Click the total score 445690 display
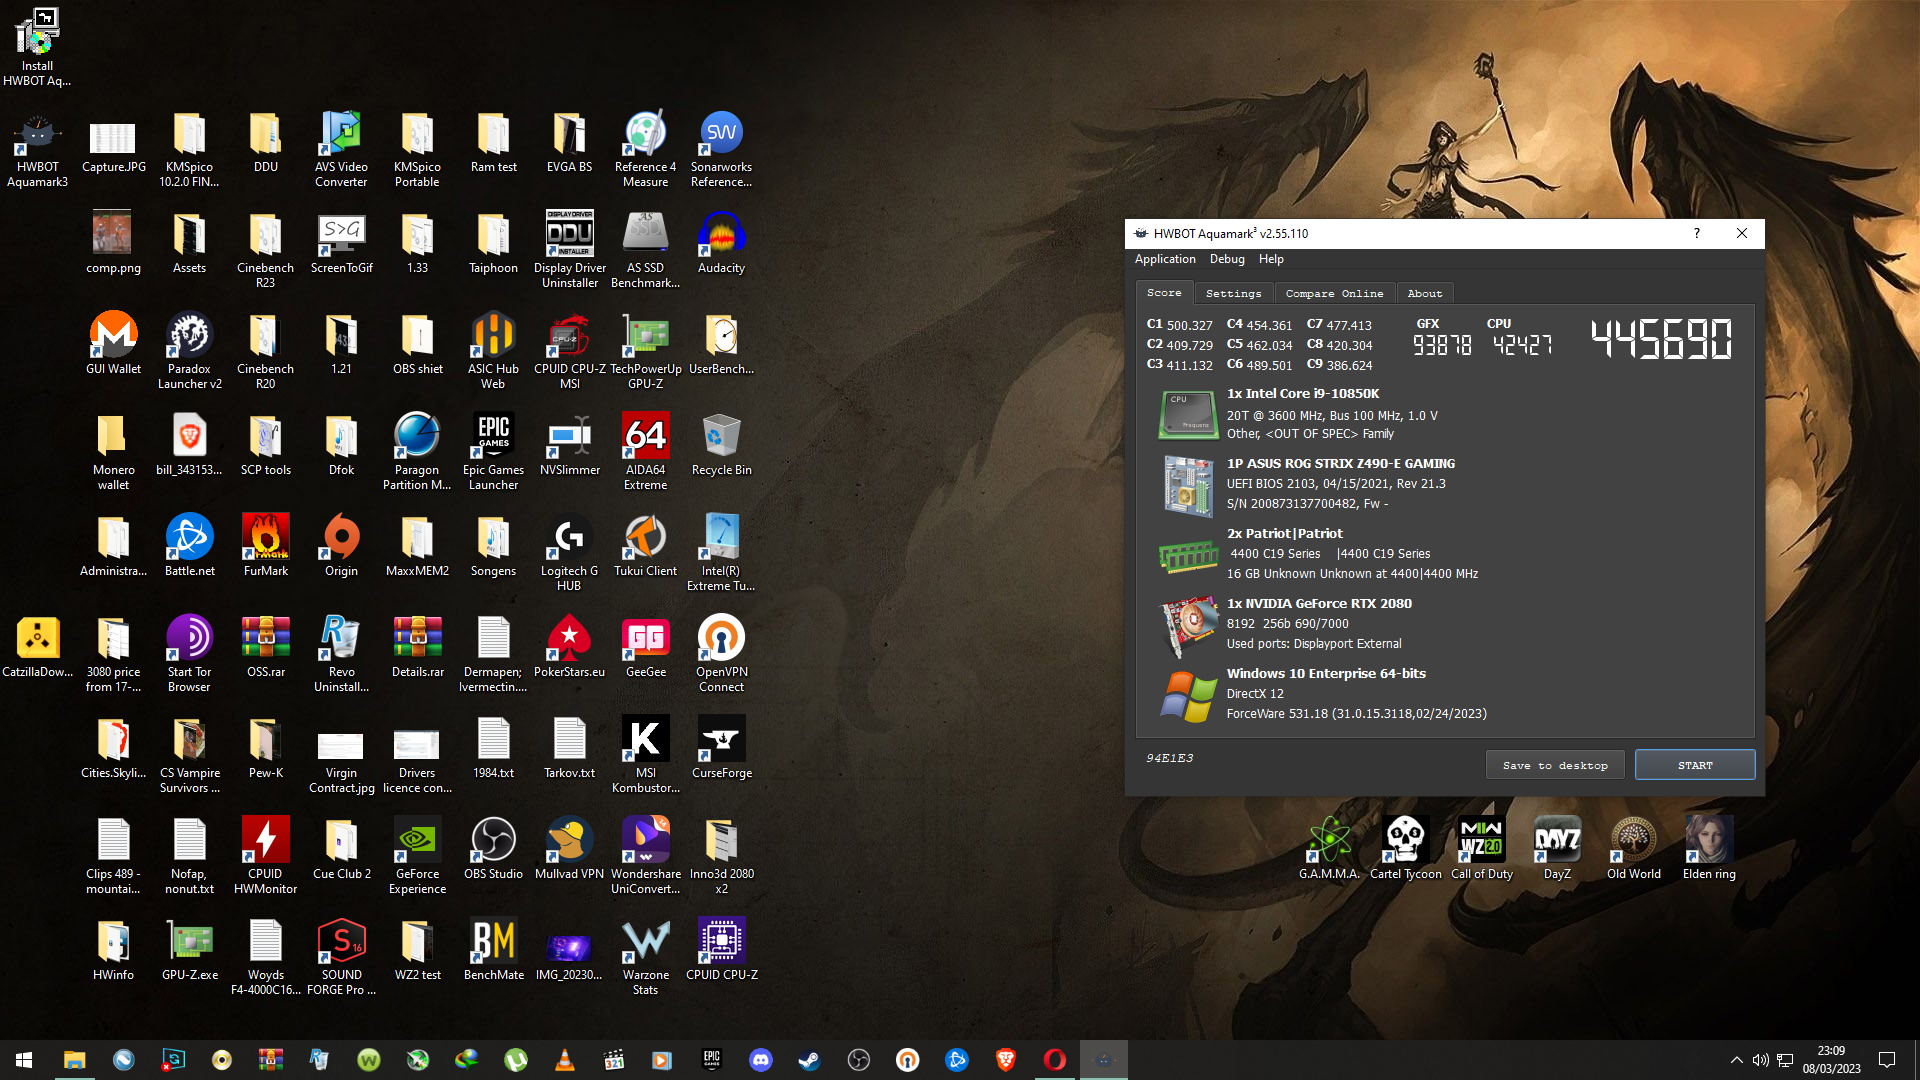 tap(1661, 340)
